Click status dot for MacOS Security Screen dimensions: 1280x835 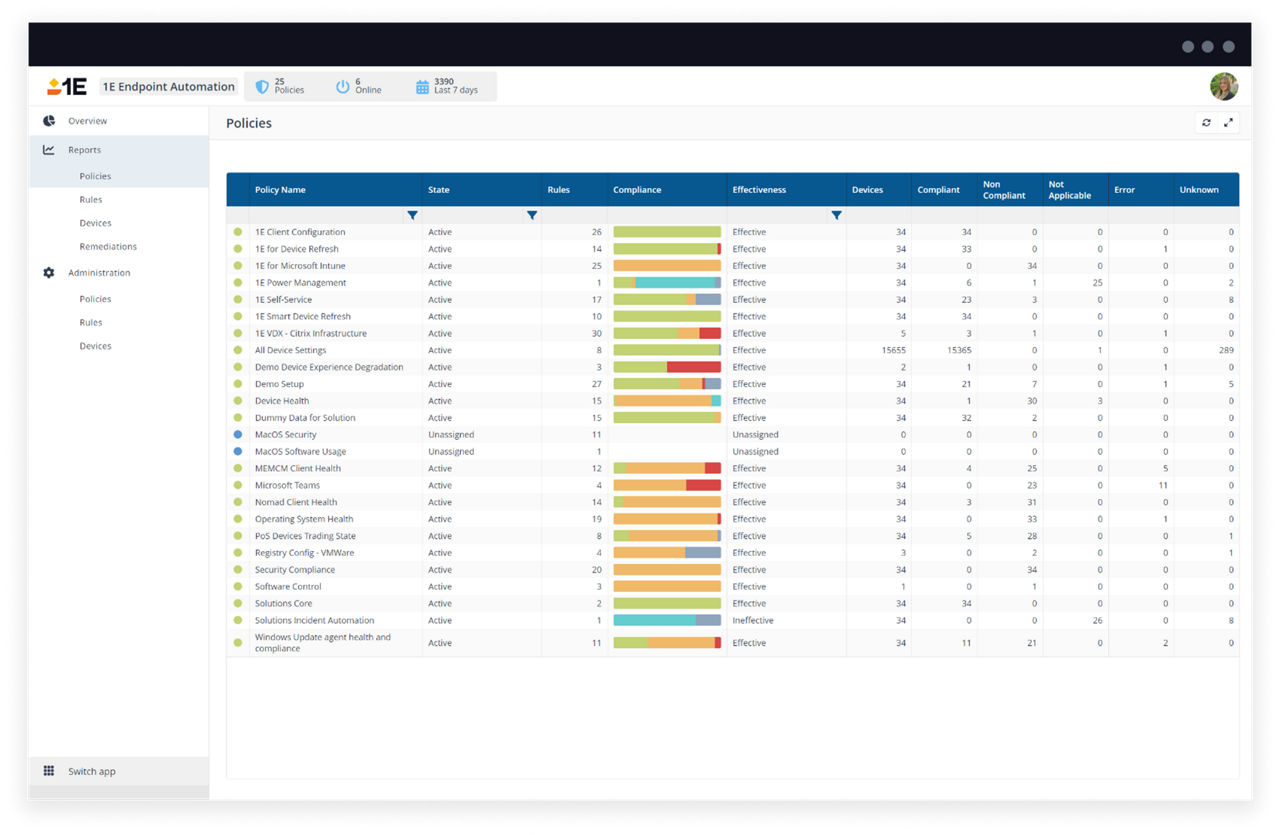click(238, 435)
